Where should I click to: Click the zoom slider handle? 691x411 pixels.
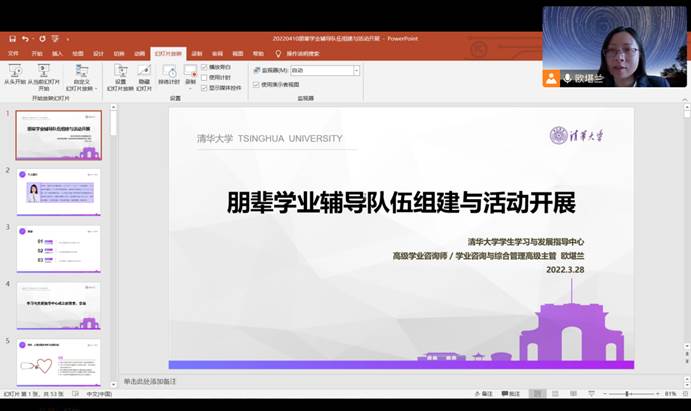point(627,393)
